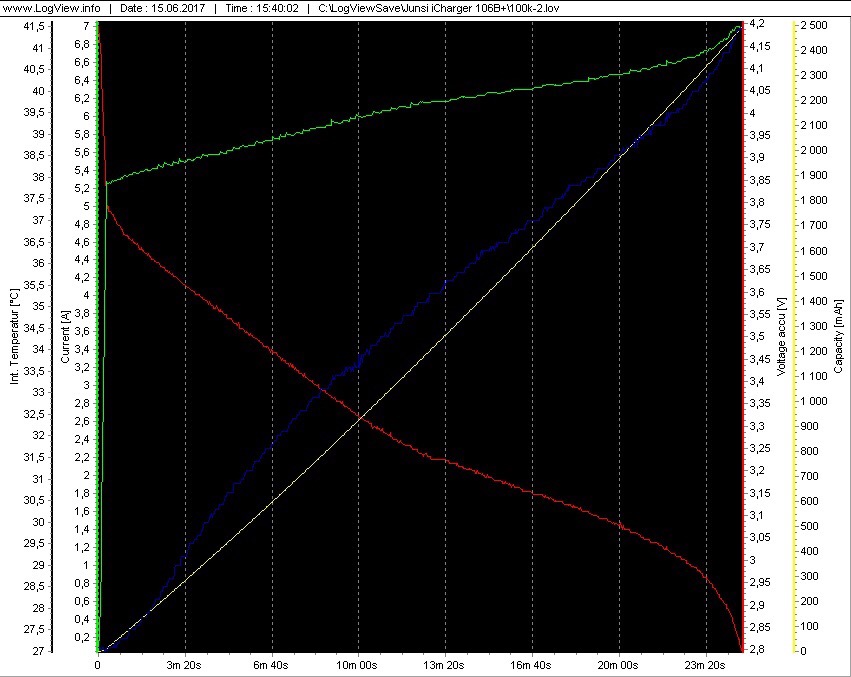Viewport: 851px width, 677px height.
Task: Click the 41,5 tick on temperature axis
Action: 33,25
